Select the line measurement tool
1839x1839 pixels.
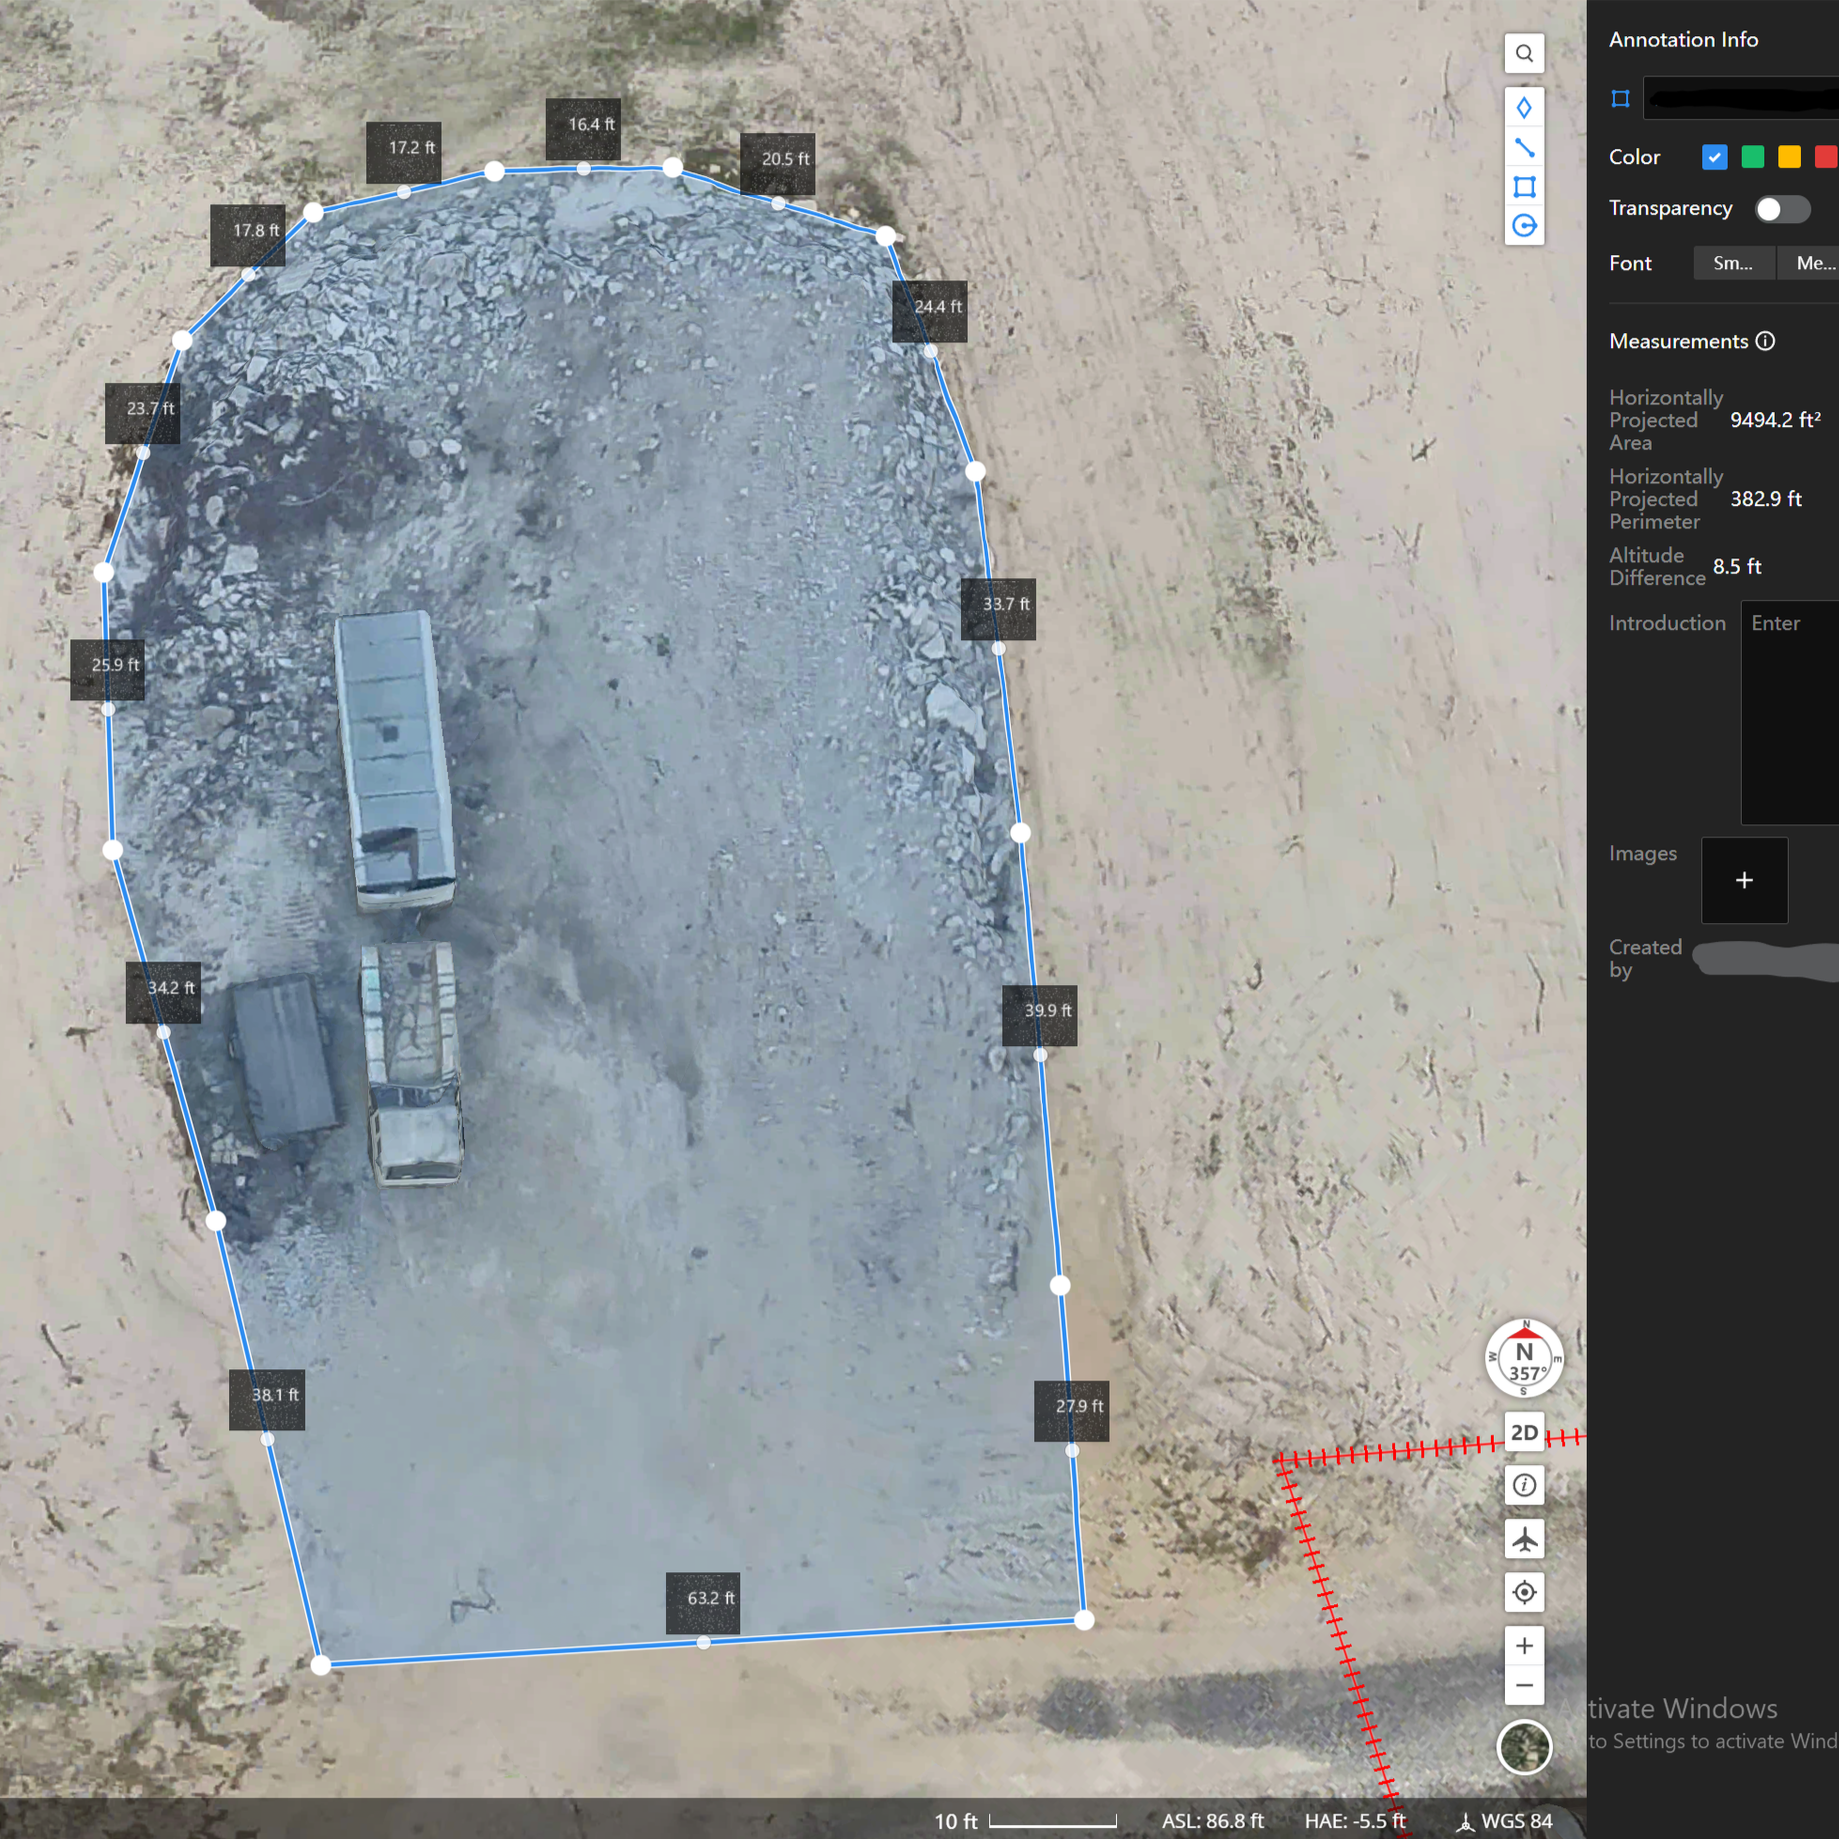pos(1525,147)
